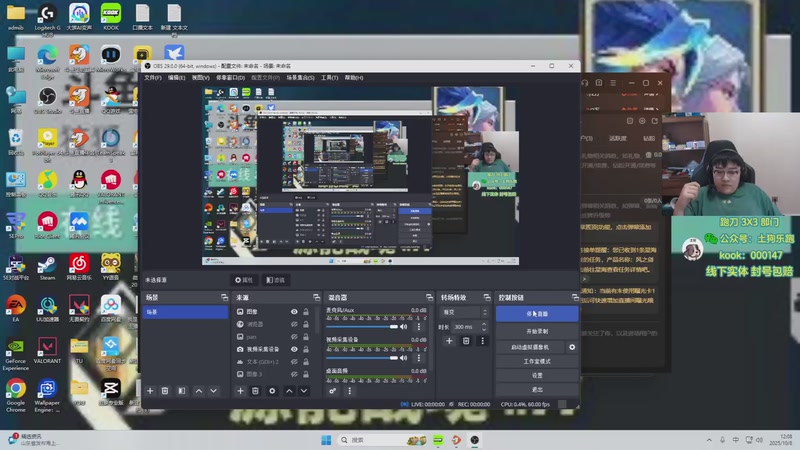Toggle the lock on the 图像 source
The width and height of the screenshot is (800, 450).
click(x=306, y=312)
